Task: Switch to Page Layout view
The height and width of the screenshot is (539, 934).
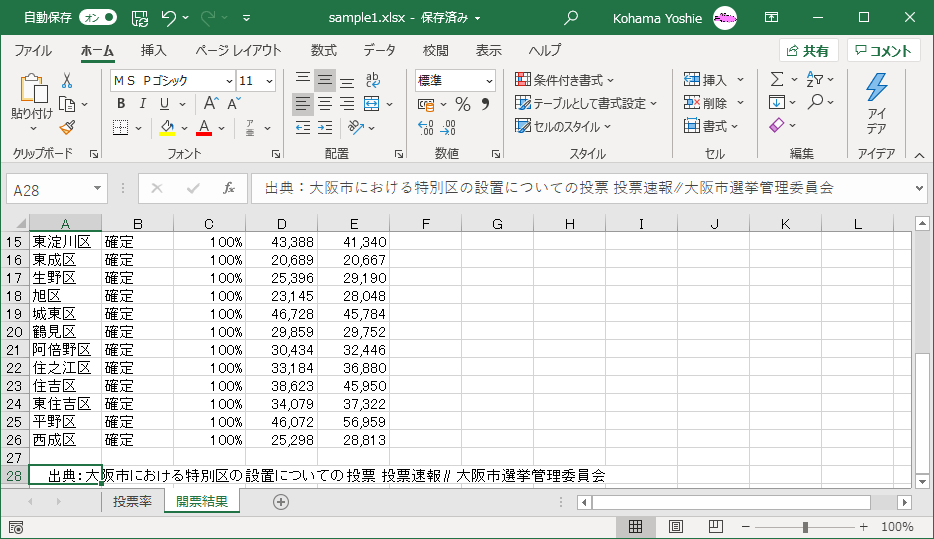Action: [675, 527]
